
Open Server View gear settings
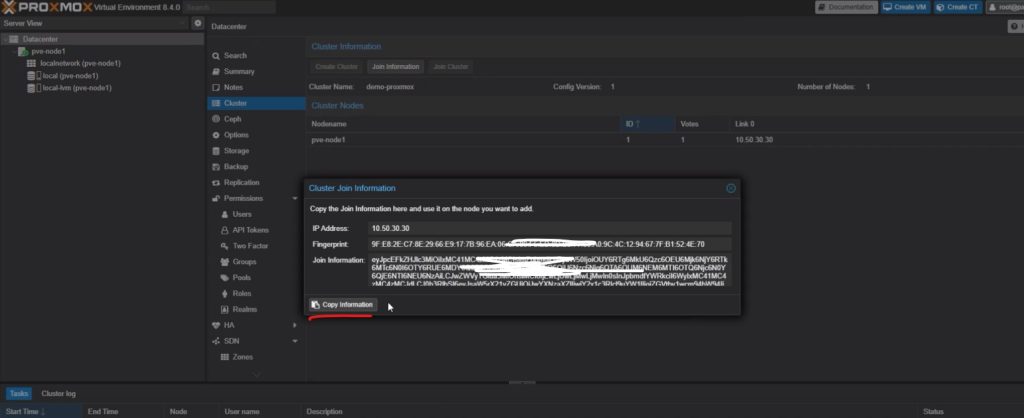click(x=198, y=23)
